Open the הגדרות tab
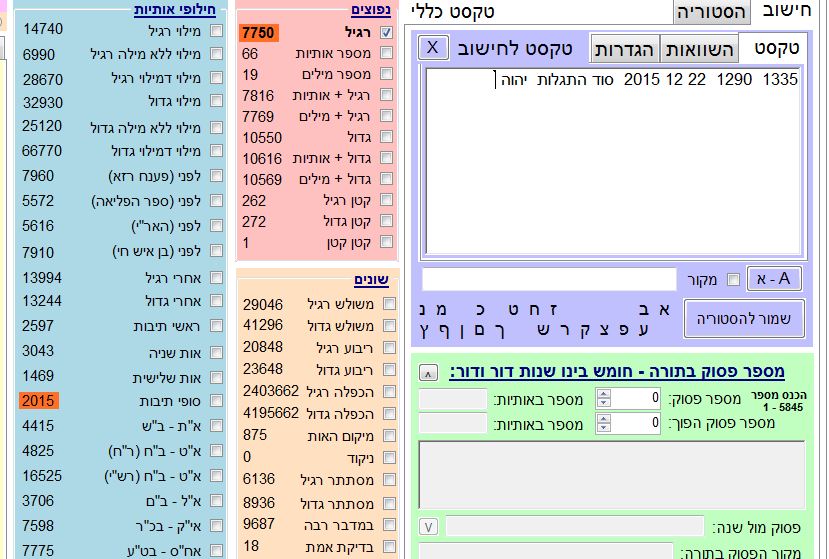 [x=624, y=49]
